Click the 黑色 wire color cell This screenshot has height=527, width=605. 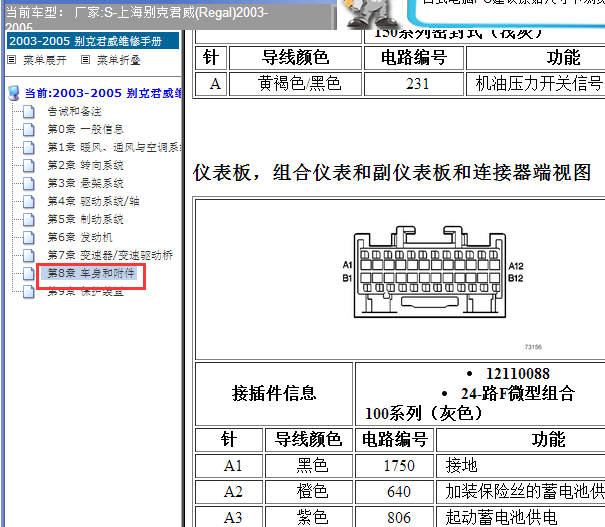pyautogui.click(x=309, y=466)
